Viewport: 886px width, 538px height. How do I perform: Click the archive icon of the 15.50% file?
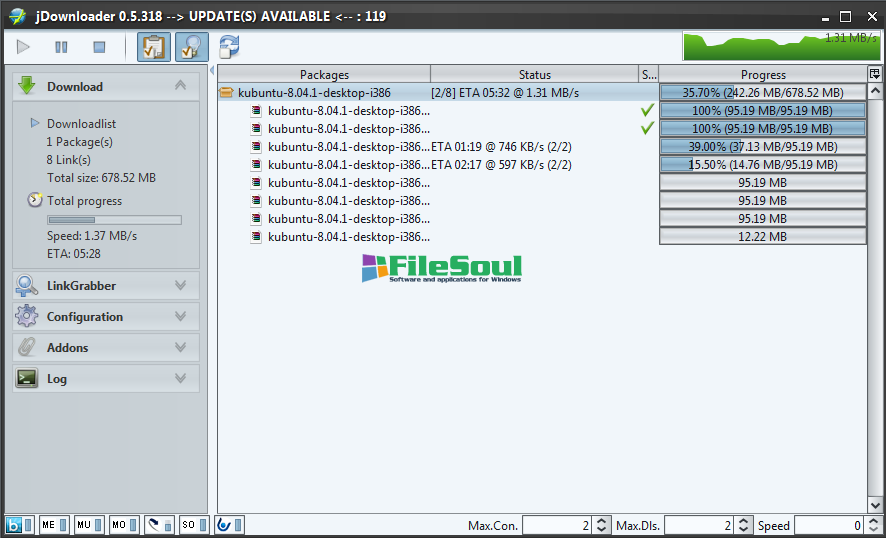click(x=257, y=165)
